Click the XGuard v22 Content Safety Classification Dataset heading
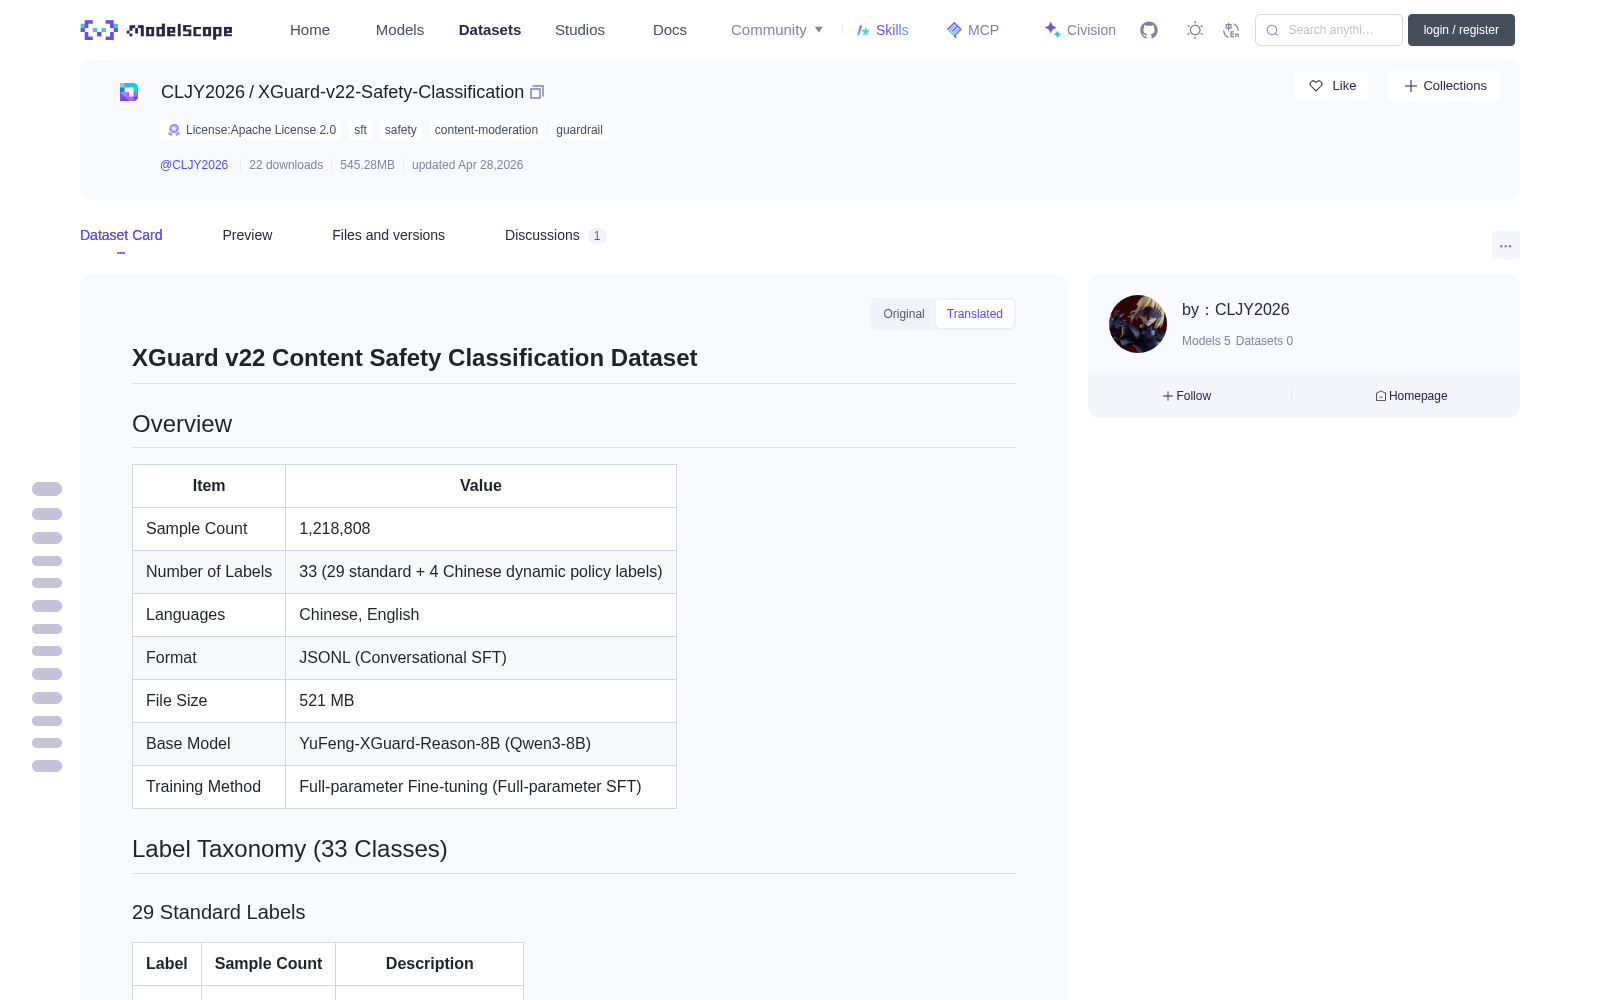The height and width of the screenshot is (1000, 1600). point(414,358)
